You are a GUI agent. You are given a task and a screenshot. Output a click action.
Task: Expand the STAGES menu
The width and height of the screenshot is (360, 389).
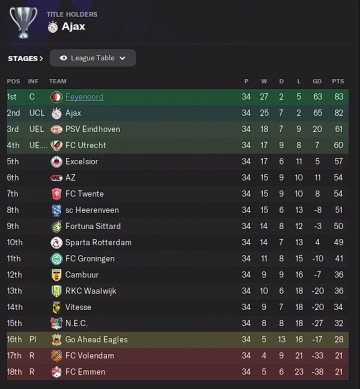point(26,58)
